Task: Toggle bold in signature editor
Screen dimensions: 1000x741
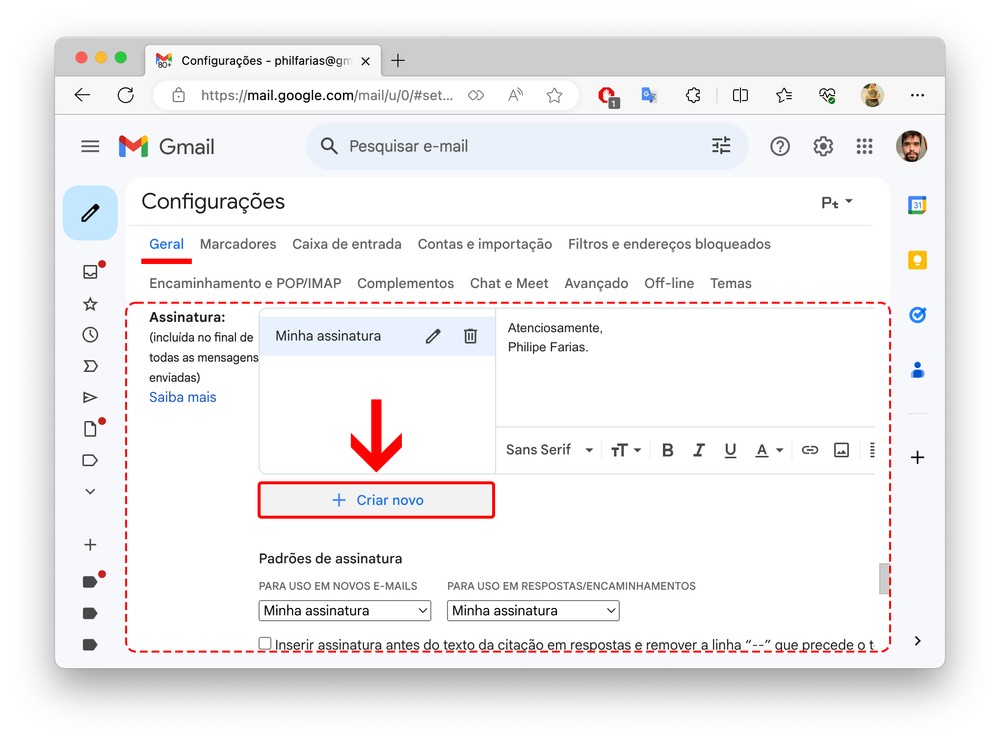Action: point(668,450)
